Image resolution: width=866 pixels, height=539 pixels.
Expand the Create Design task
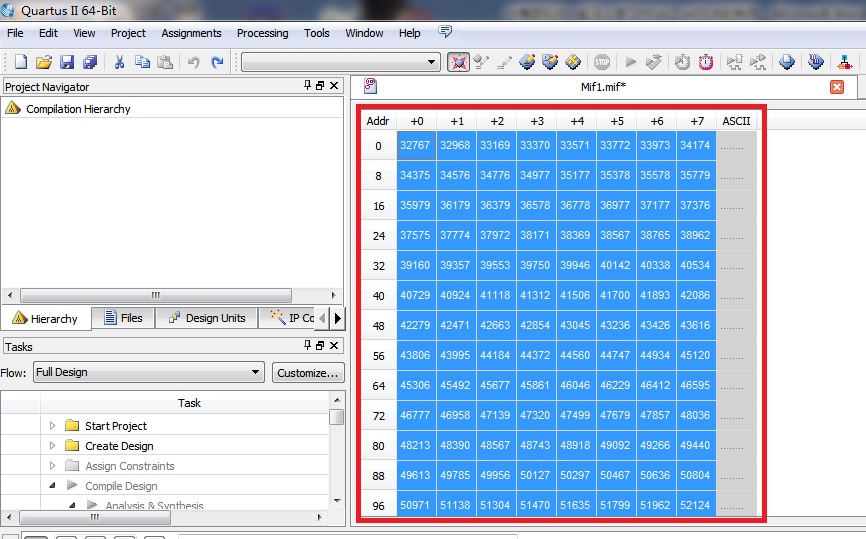[52, 445]
